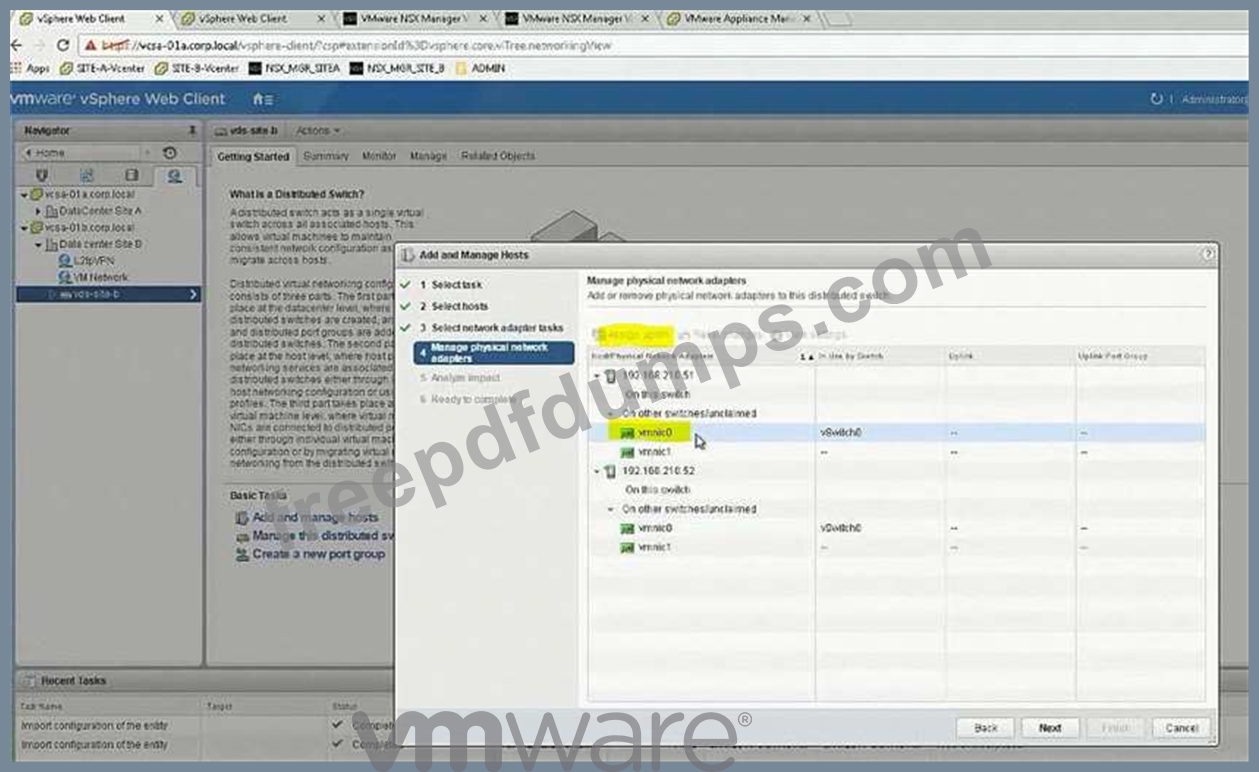Collapse the 192.168.210.52 host row

click(x=597, y=471)
